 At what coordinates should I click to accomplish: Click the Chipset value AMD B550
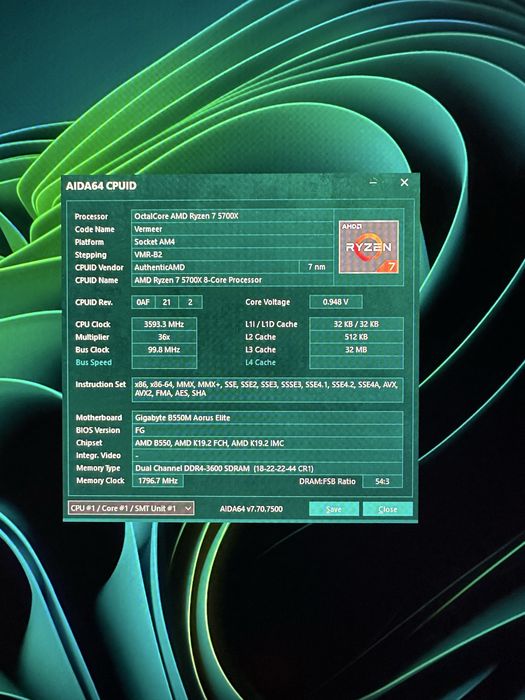tap(267, 443)
